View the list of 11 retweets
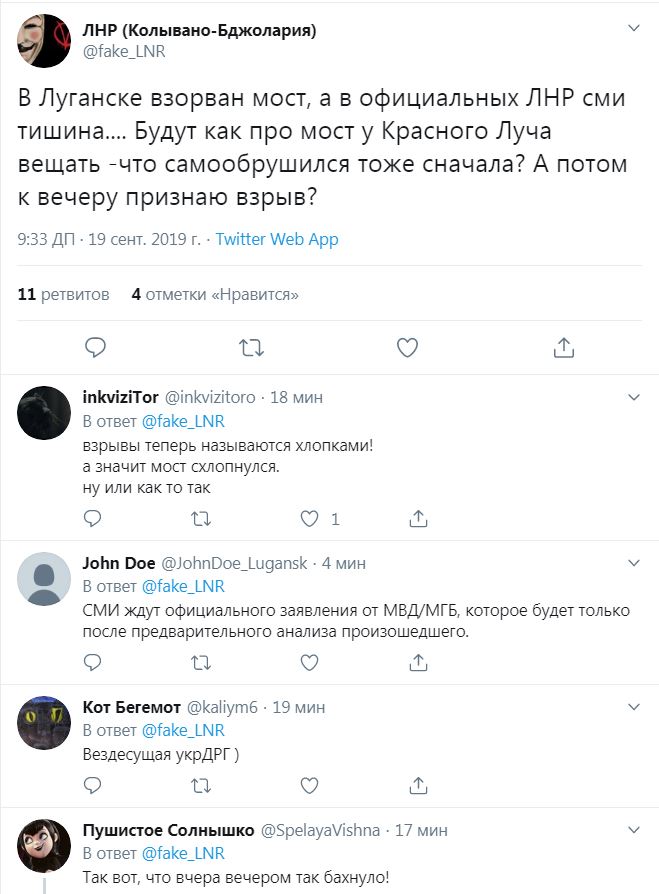 point(64,295)
